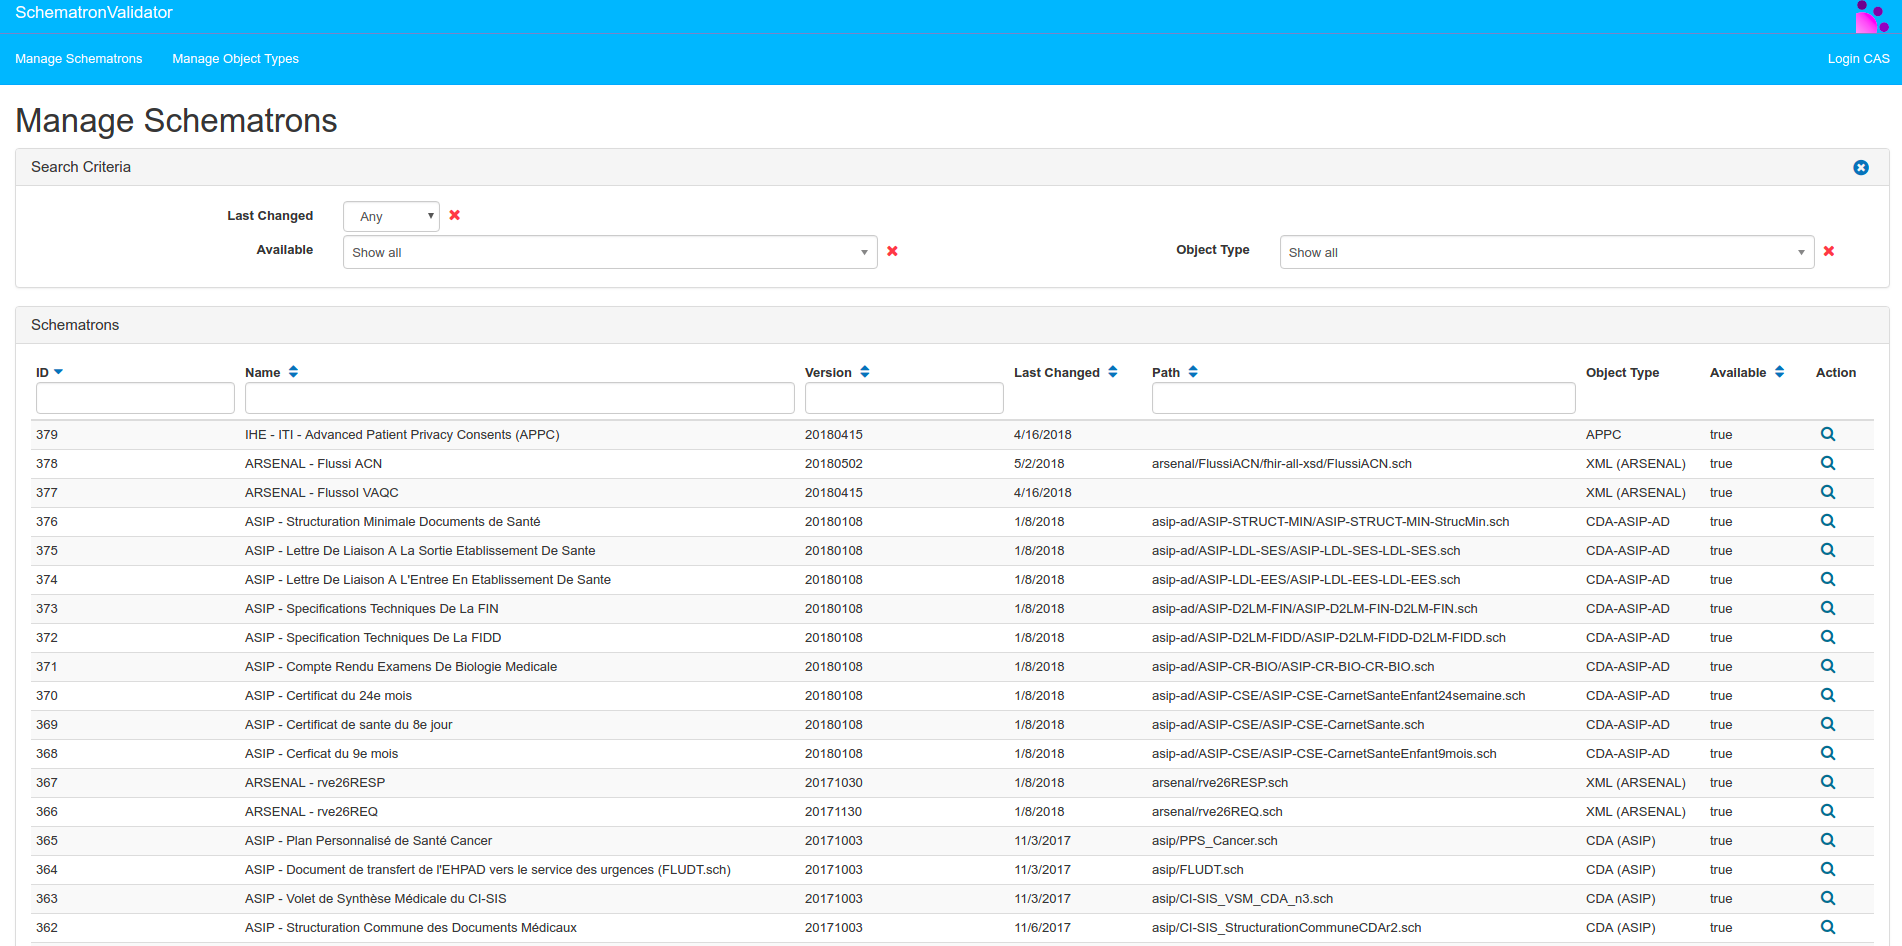Open the Object Type 'Show all' dropdown
Screen dimensions: 1902x946
point(1546,252)
